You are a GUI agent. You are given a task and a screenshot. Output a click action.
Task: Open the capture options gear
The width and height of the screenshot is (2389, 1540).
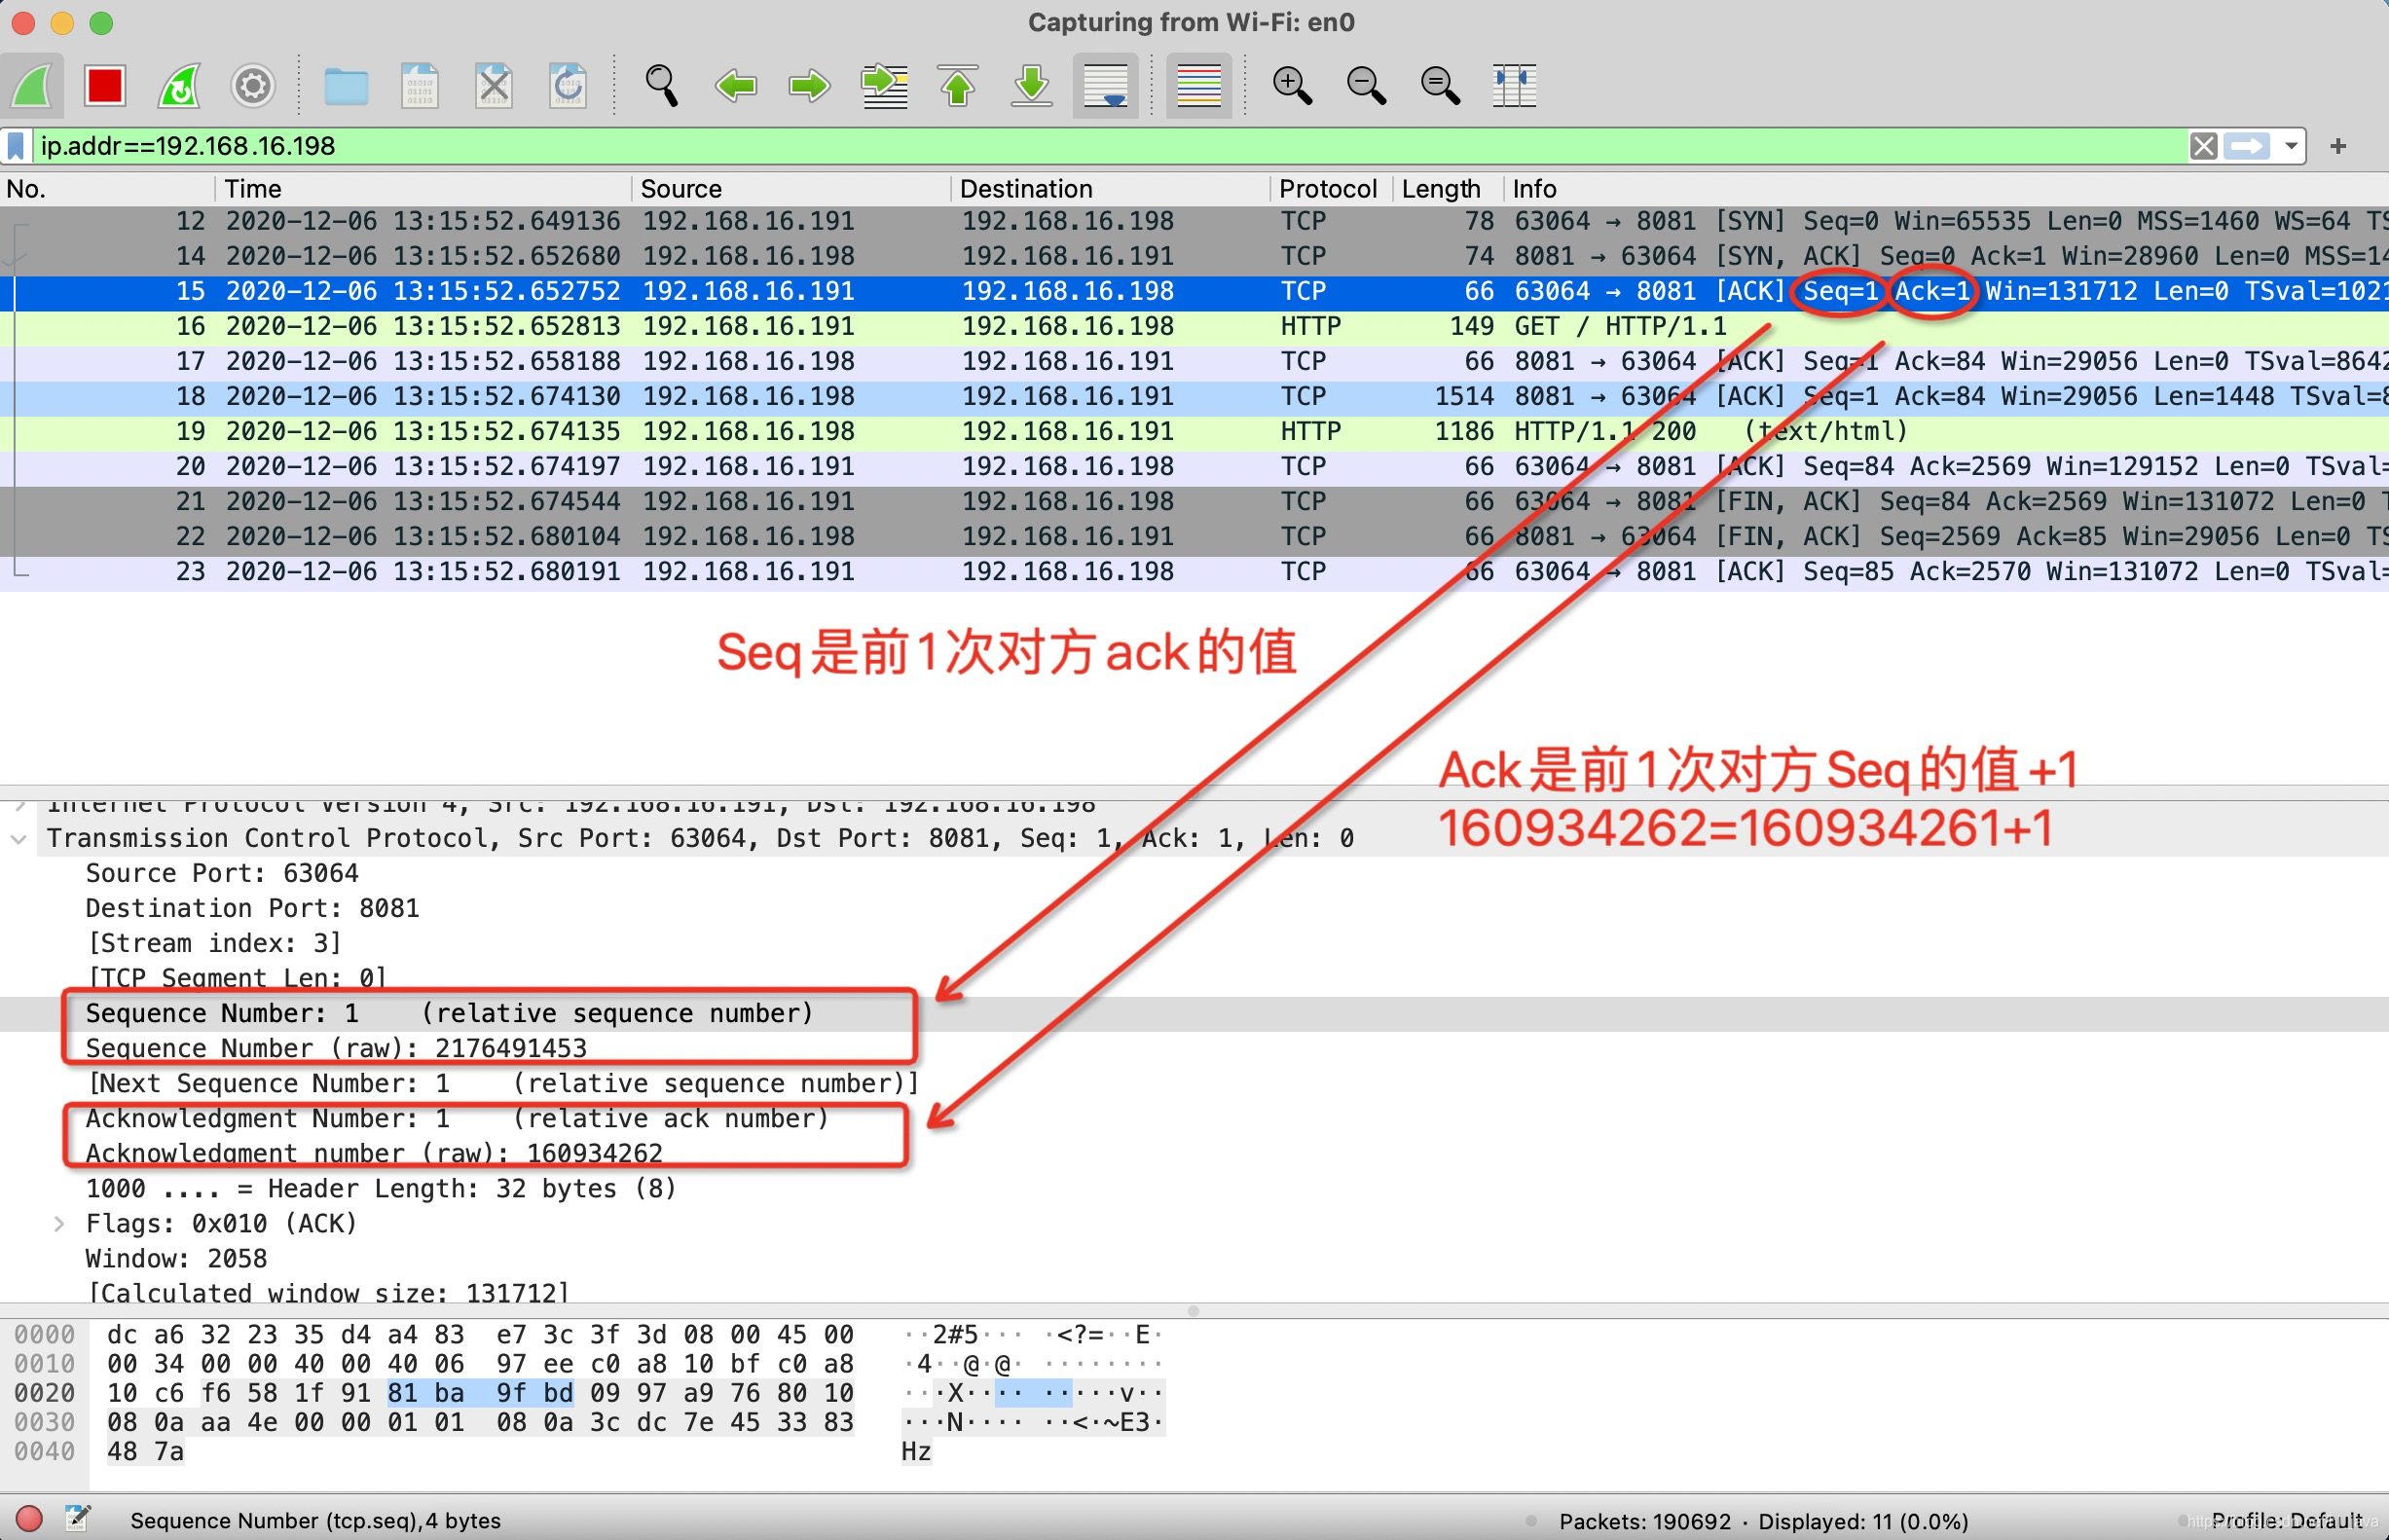pyautogui.click(x=253, y=86)
